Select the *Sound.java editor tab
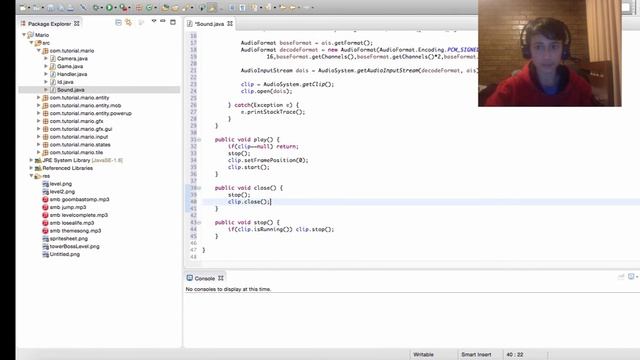The height and width of the screenshot is (360, 640). click(x=209, y=24)
